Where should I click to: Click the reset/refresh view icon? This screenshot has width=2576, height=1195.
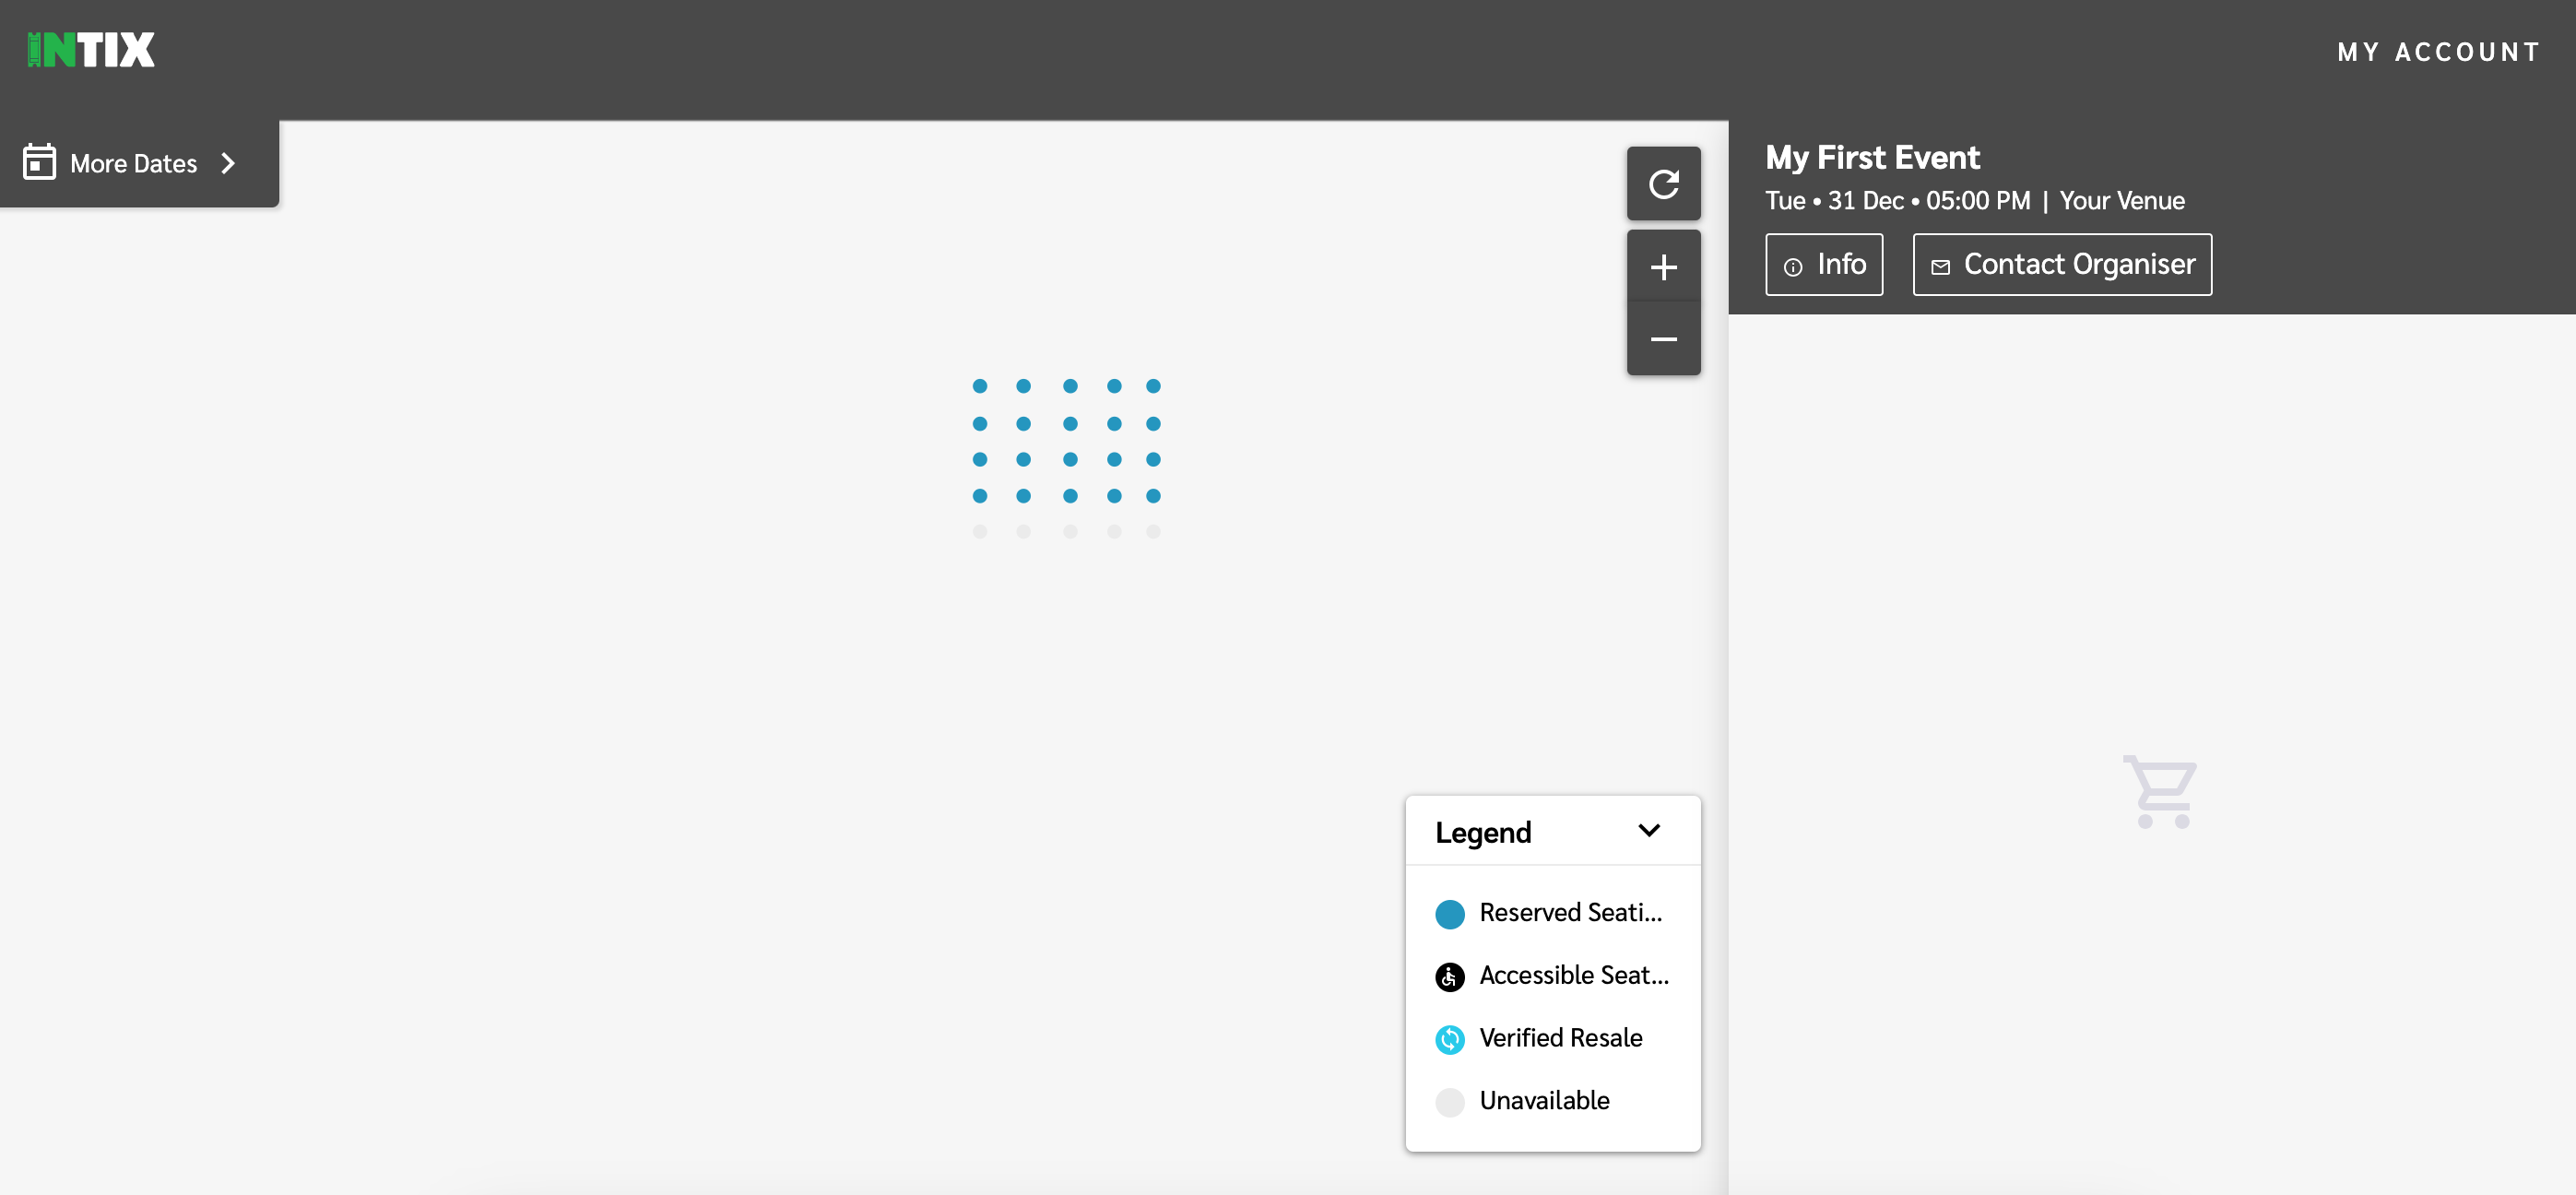click(x=1664, y=184)
